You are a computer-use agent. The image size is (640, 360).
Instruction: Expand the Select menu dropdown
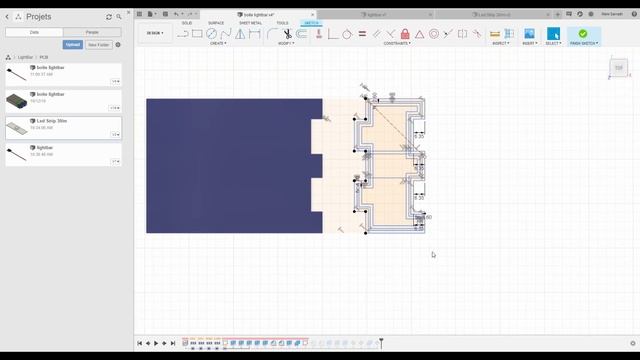pos(553,43)
